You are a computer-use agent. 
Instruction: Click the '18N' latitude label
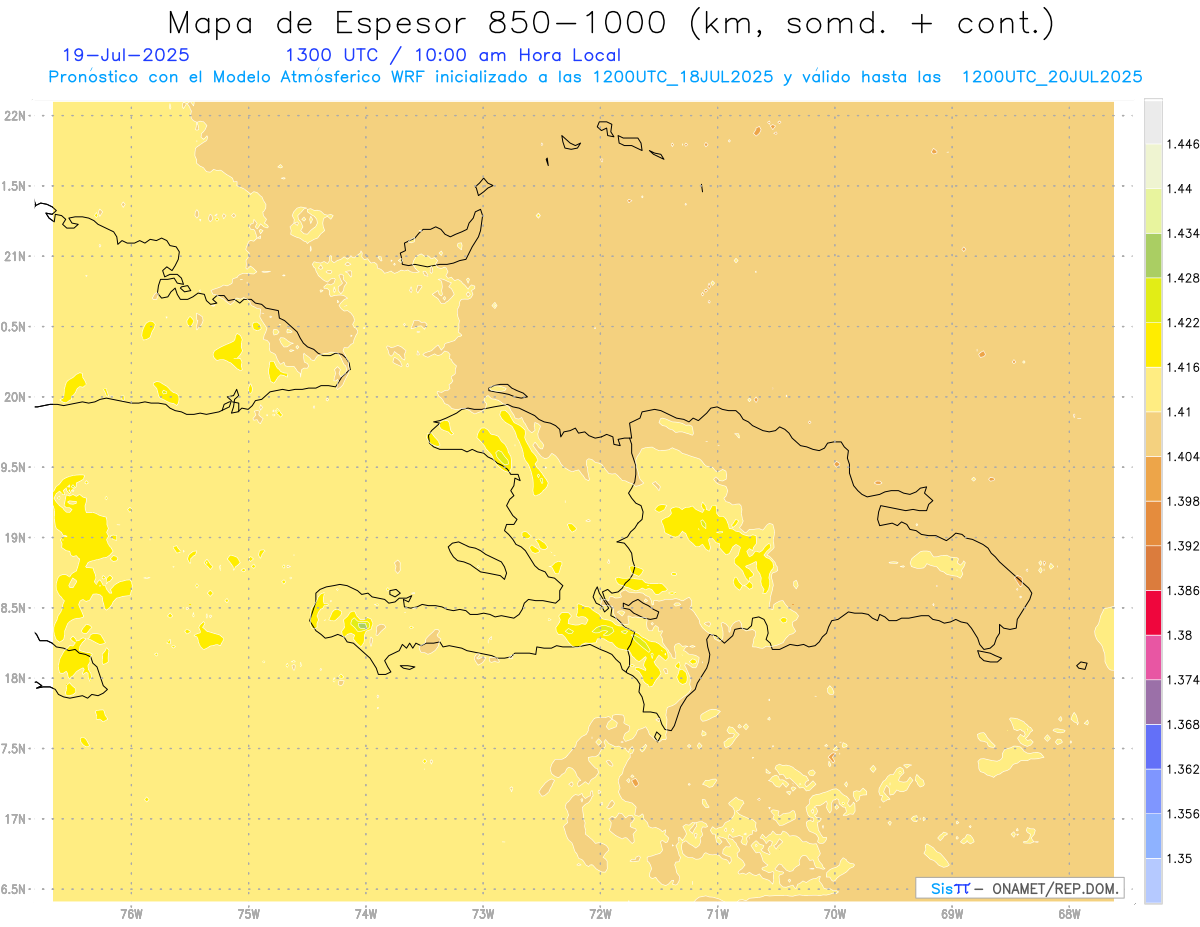tap(17, 678)
